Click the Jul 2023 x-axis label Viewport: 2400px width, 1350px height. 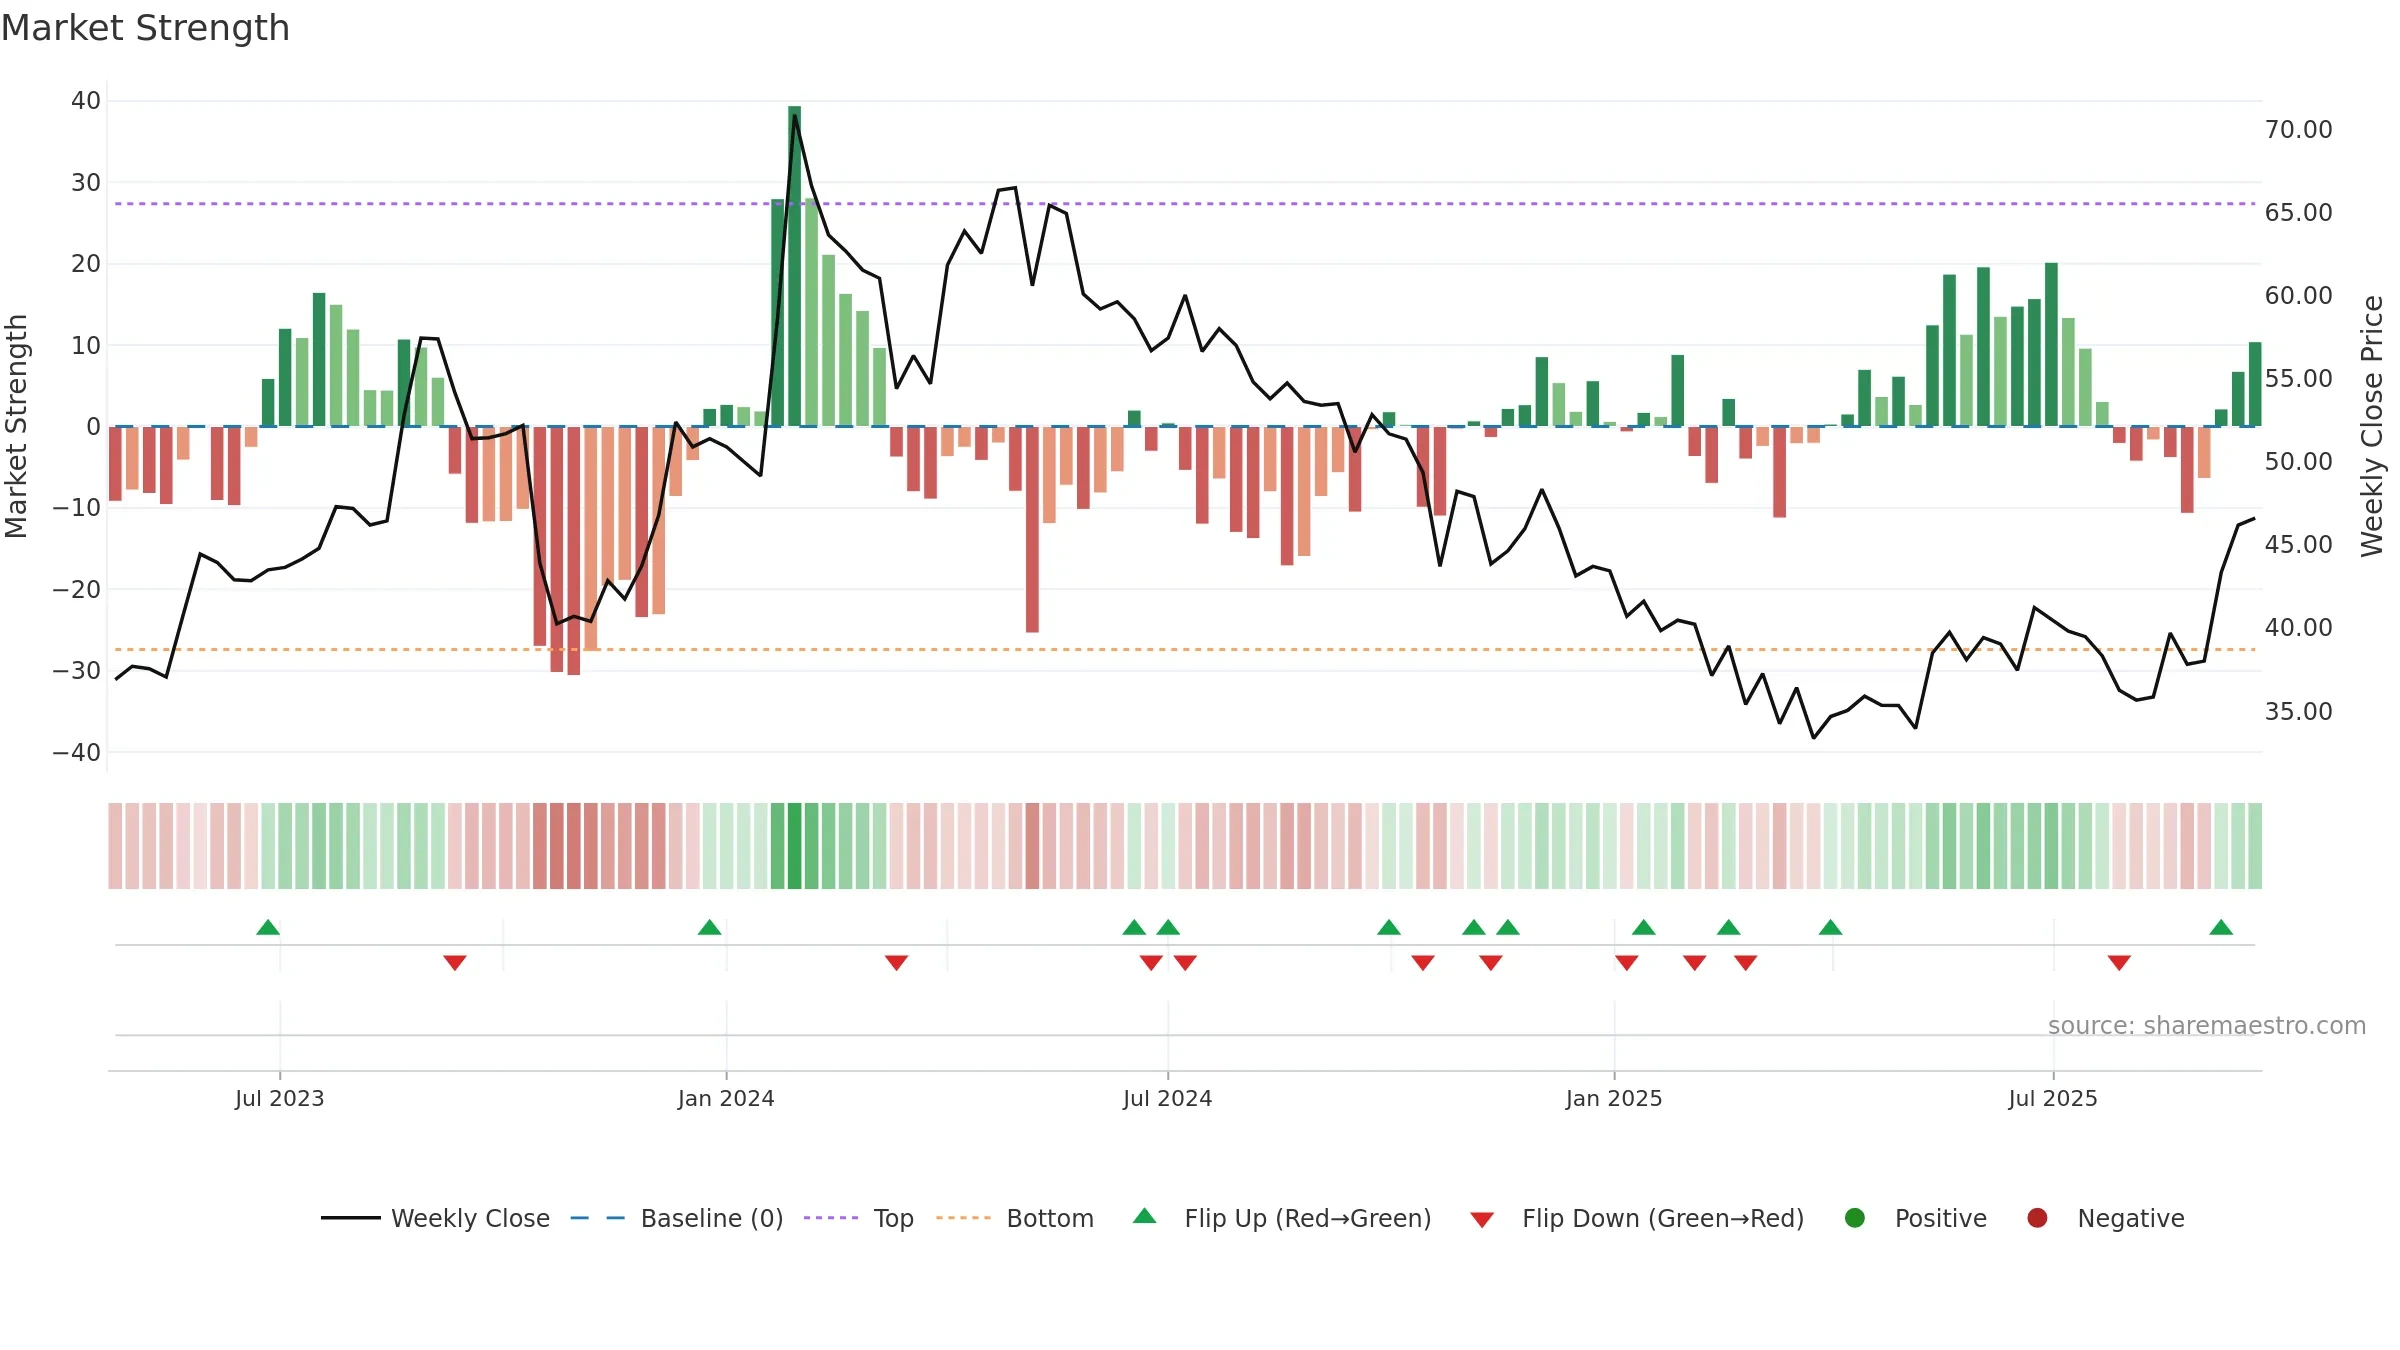coord(280,1099)
